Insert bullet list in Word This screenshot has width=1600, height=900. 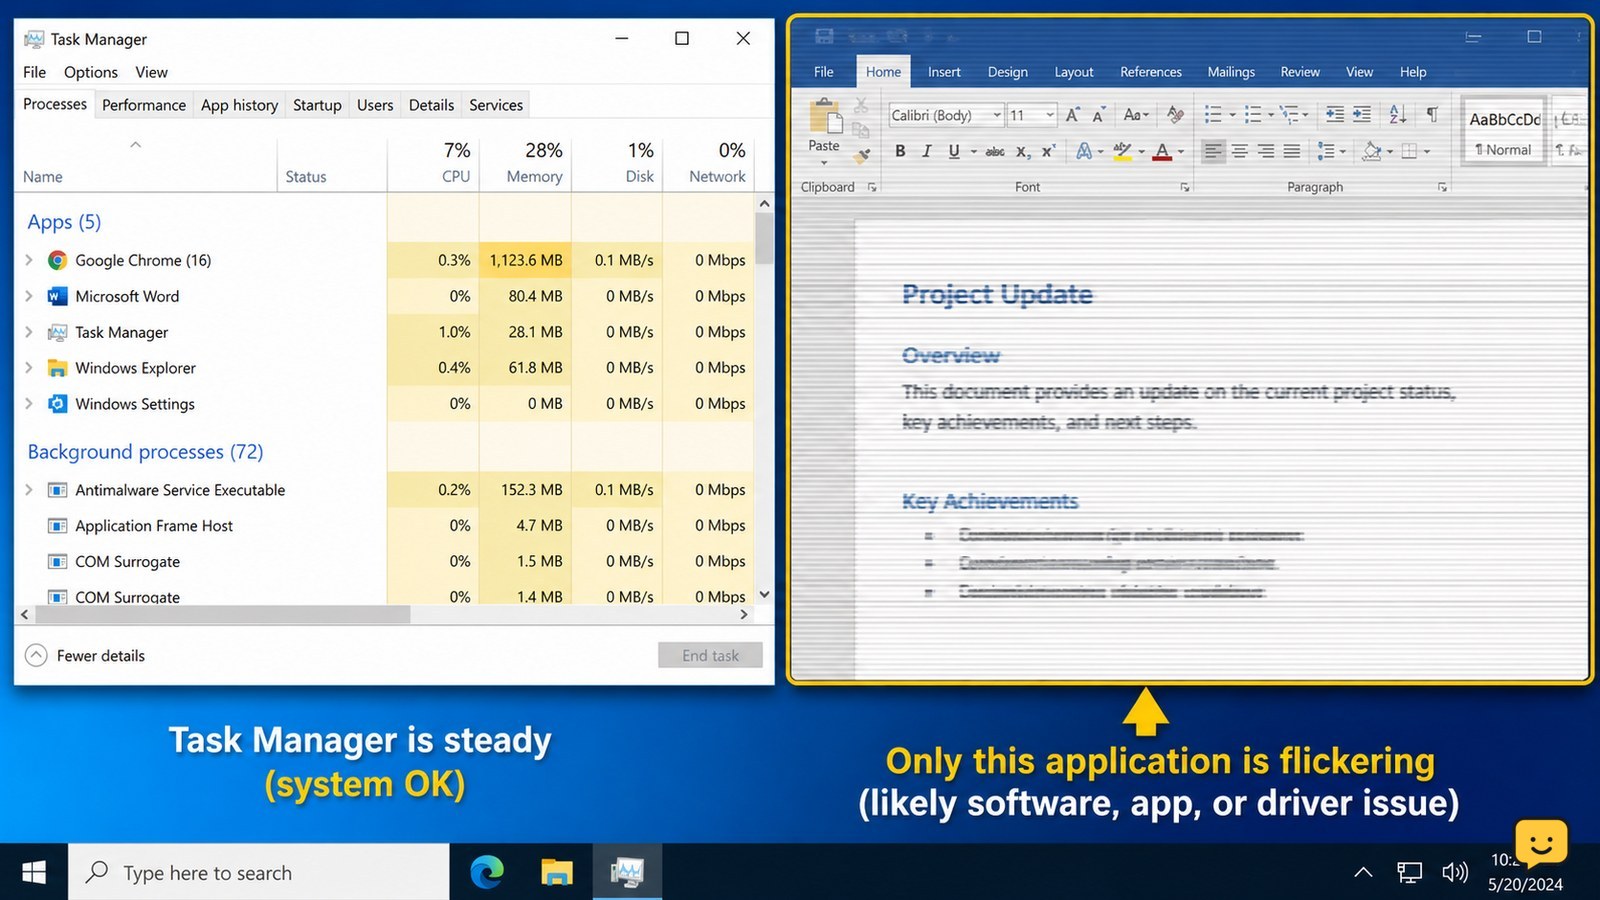[x=1213, y=115]
